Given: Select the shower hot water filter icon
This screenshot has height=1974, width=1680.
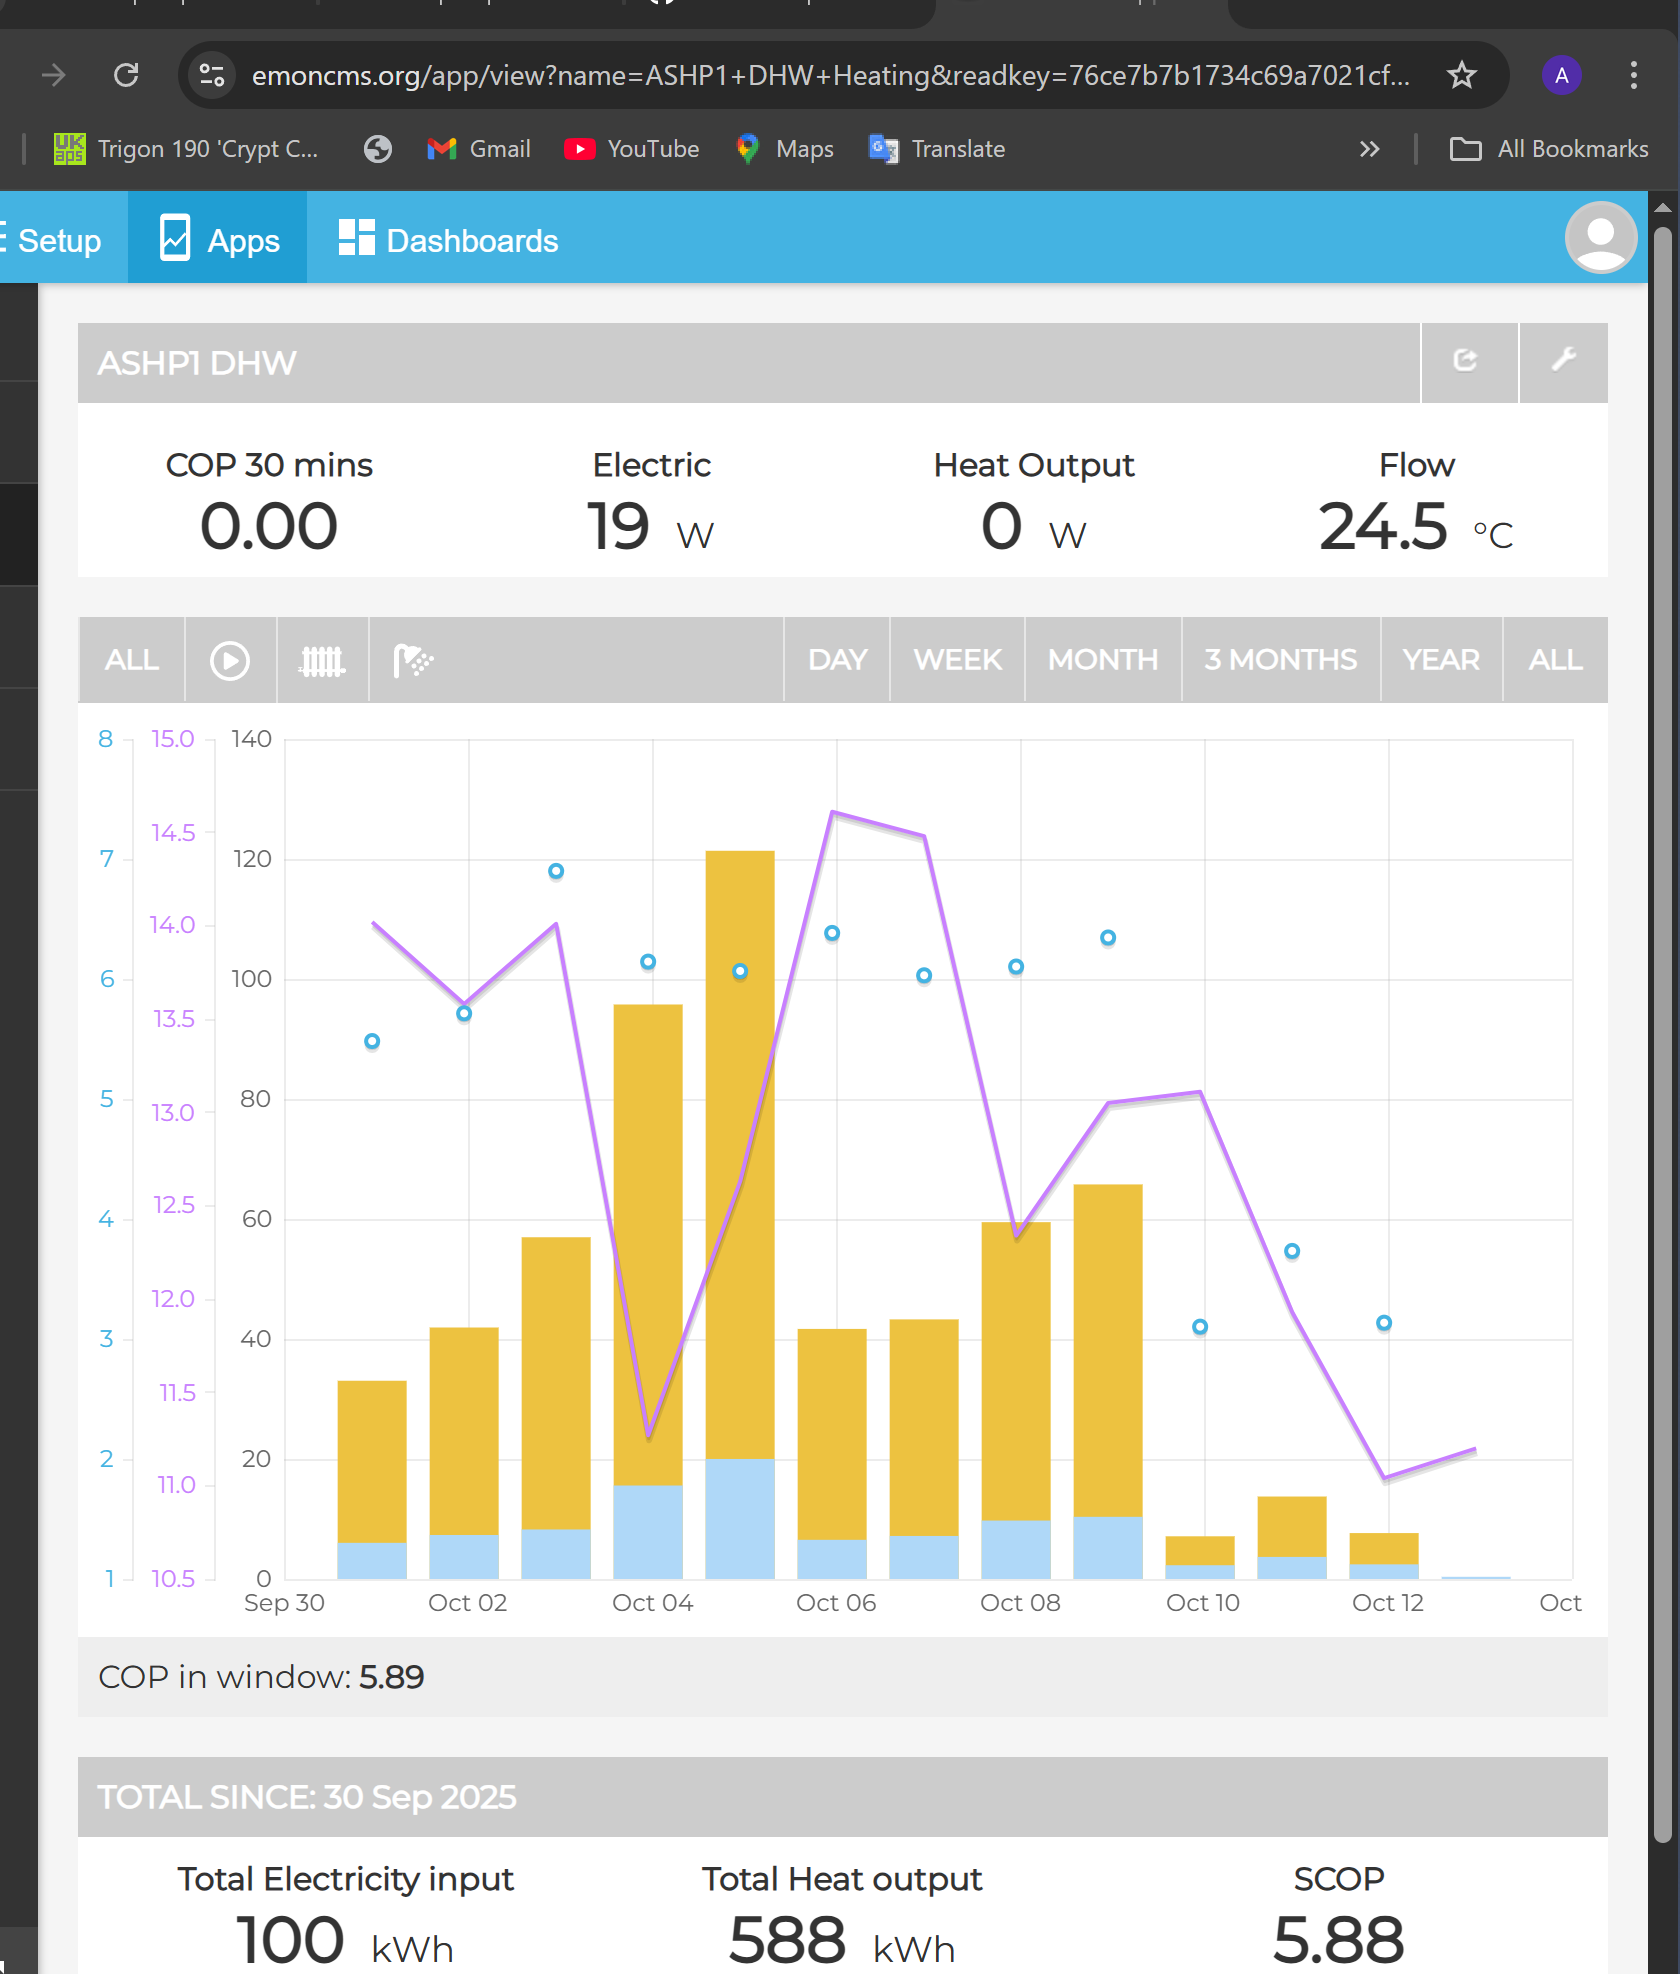Looking at the screenshot, I should click(x=413, y=661).
